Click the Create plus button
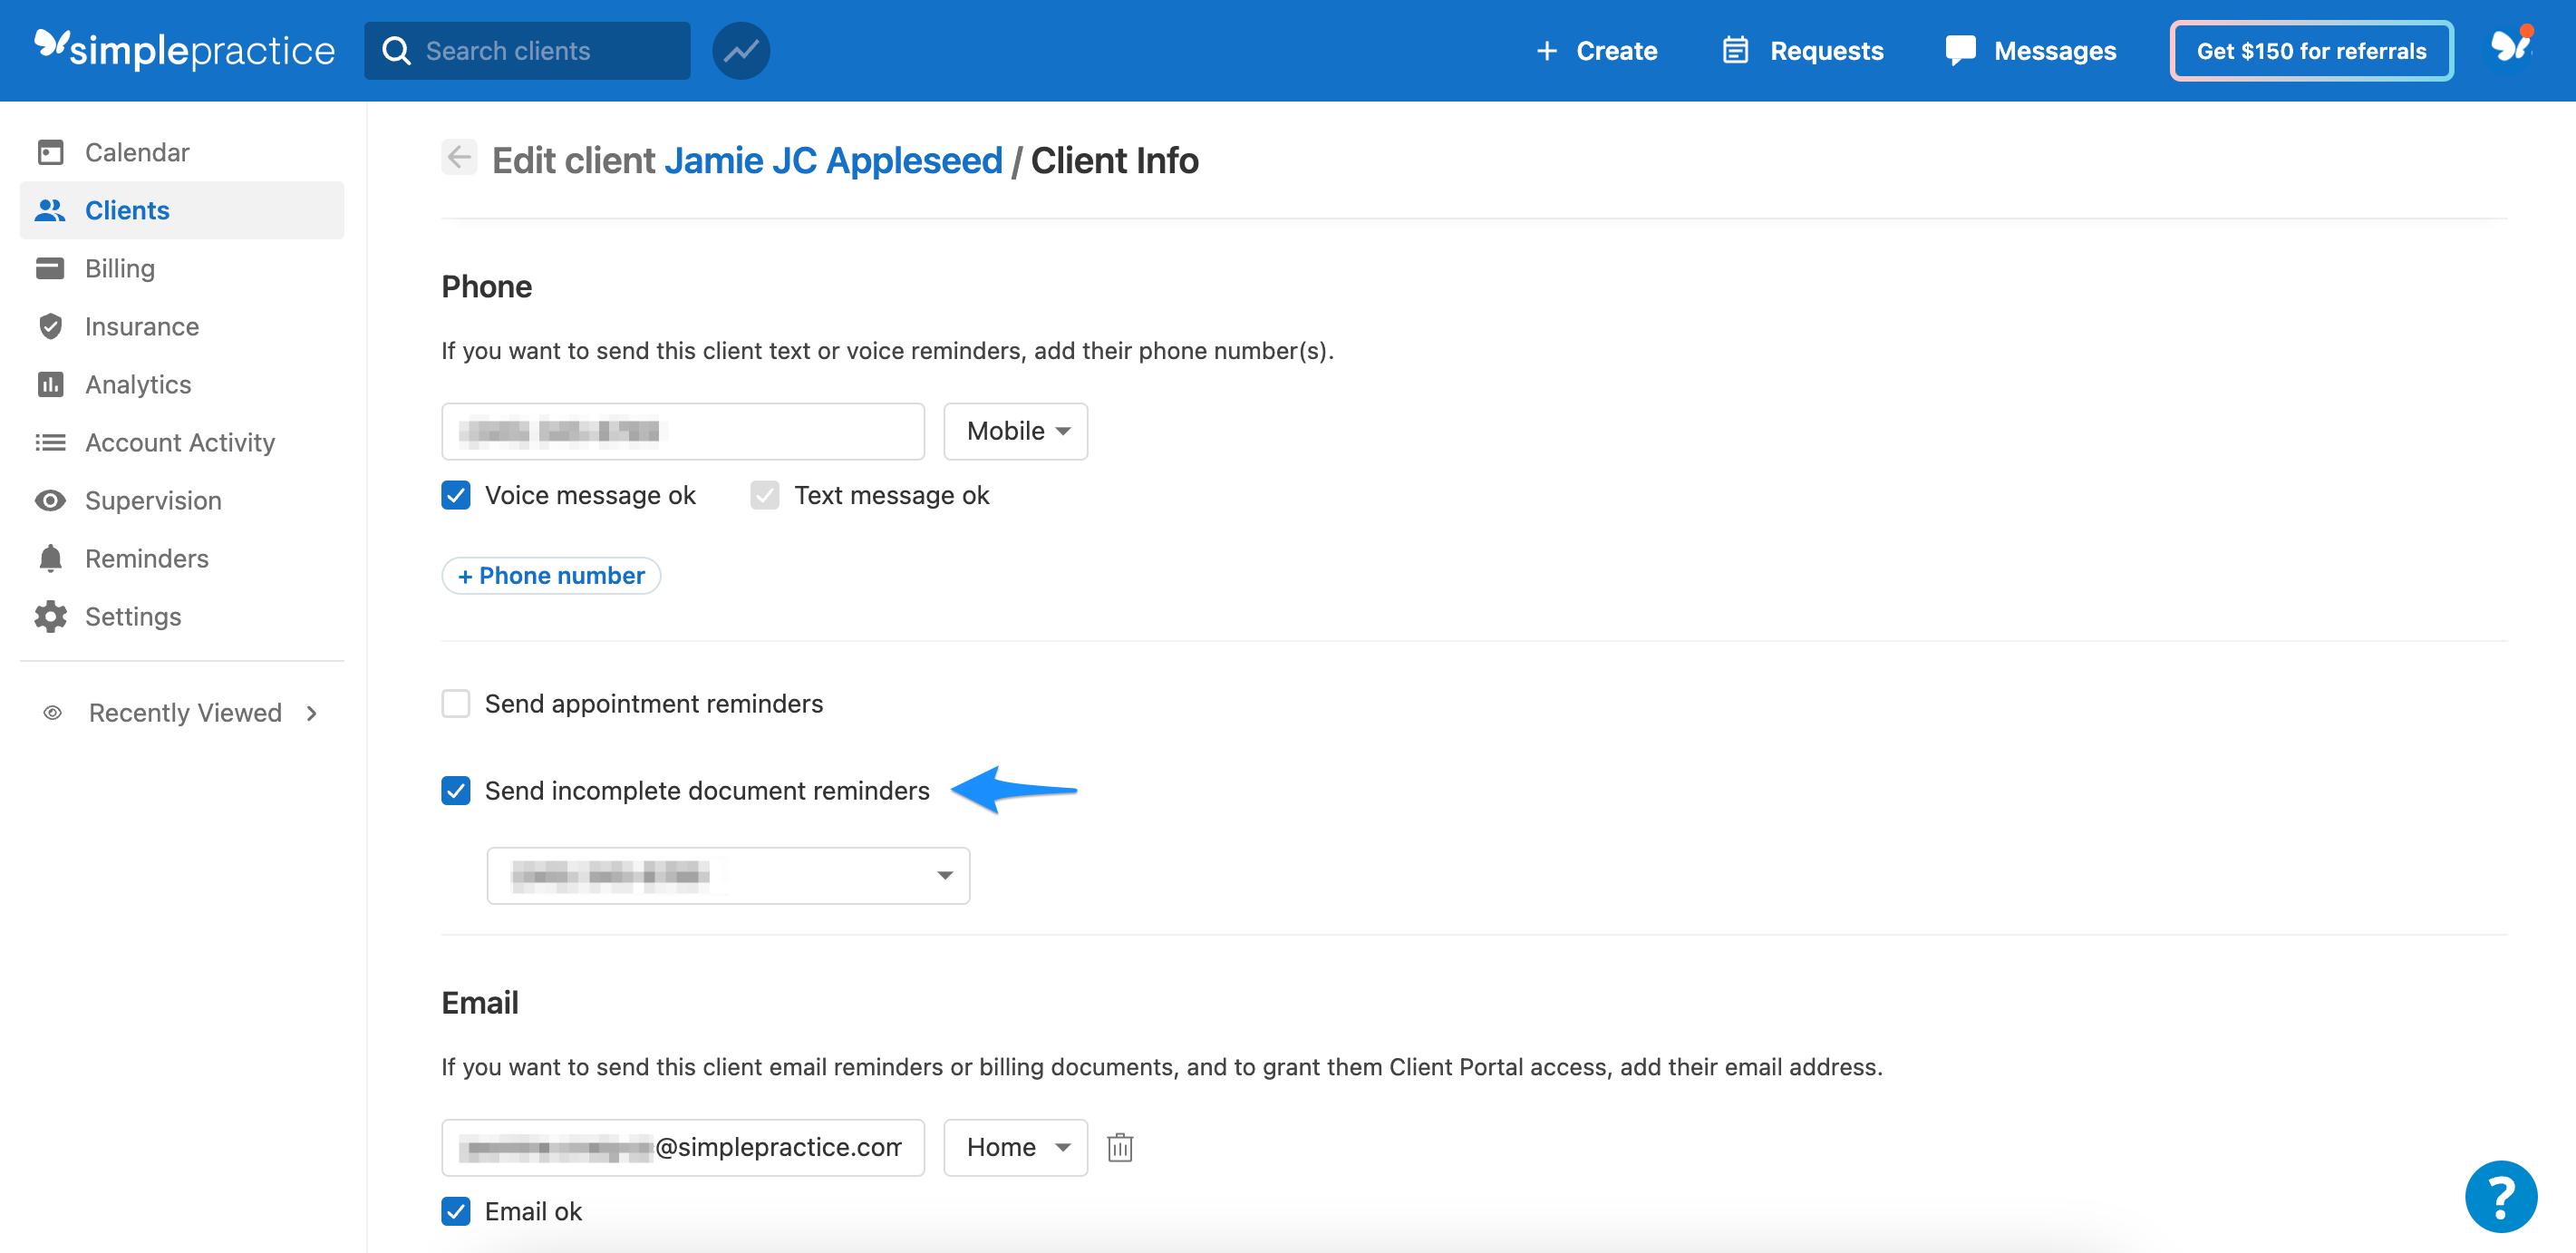 coord(1597,51)
